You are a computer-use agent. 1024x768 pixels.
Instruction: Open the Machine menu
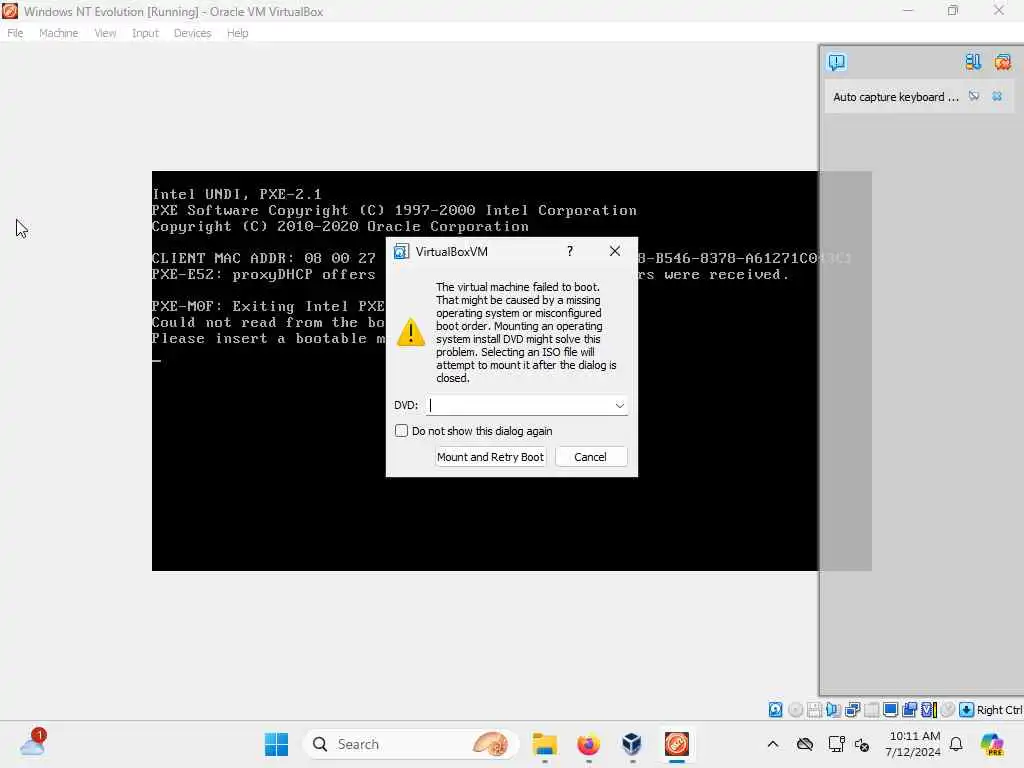click(x=58, y=33)
